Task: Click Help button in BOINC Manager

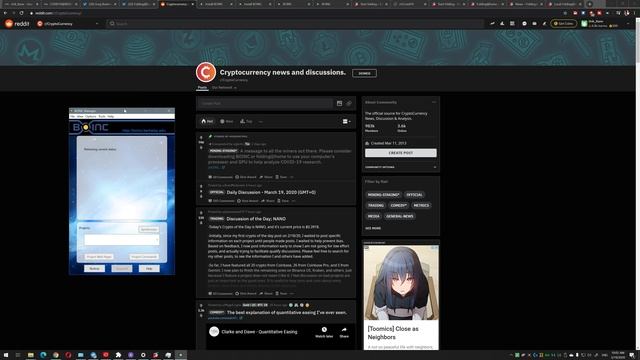Action: [x=149, y=269]
